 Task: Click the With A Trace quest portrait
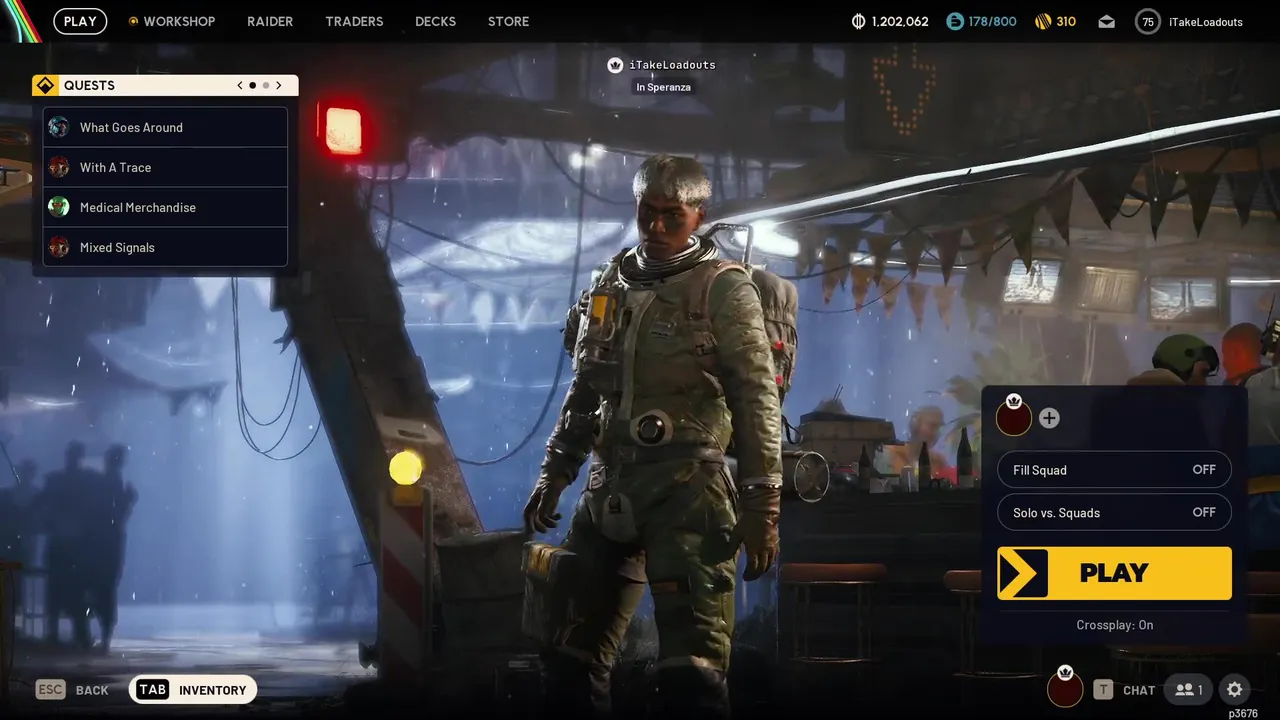59,167
